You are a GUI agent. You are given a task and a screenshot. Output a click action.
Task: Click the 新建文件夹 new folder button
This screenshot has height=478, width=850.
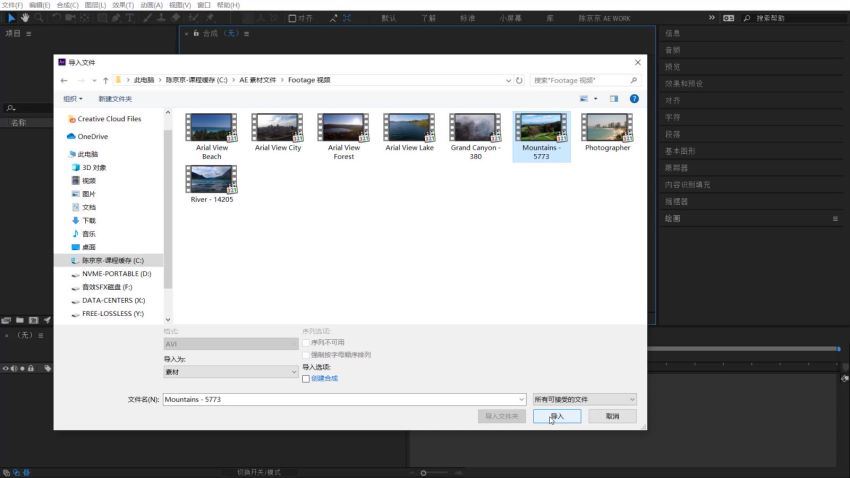[115, 99]
